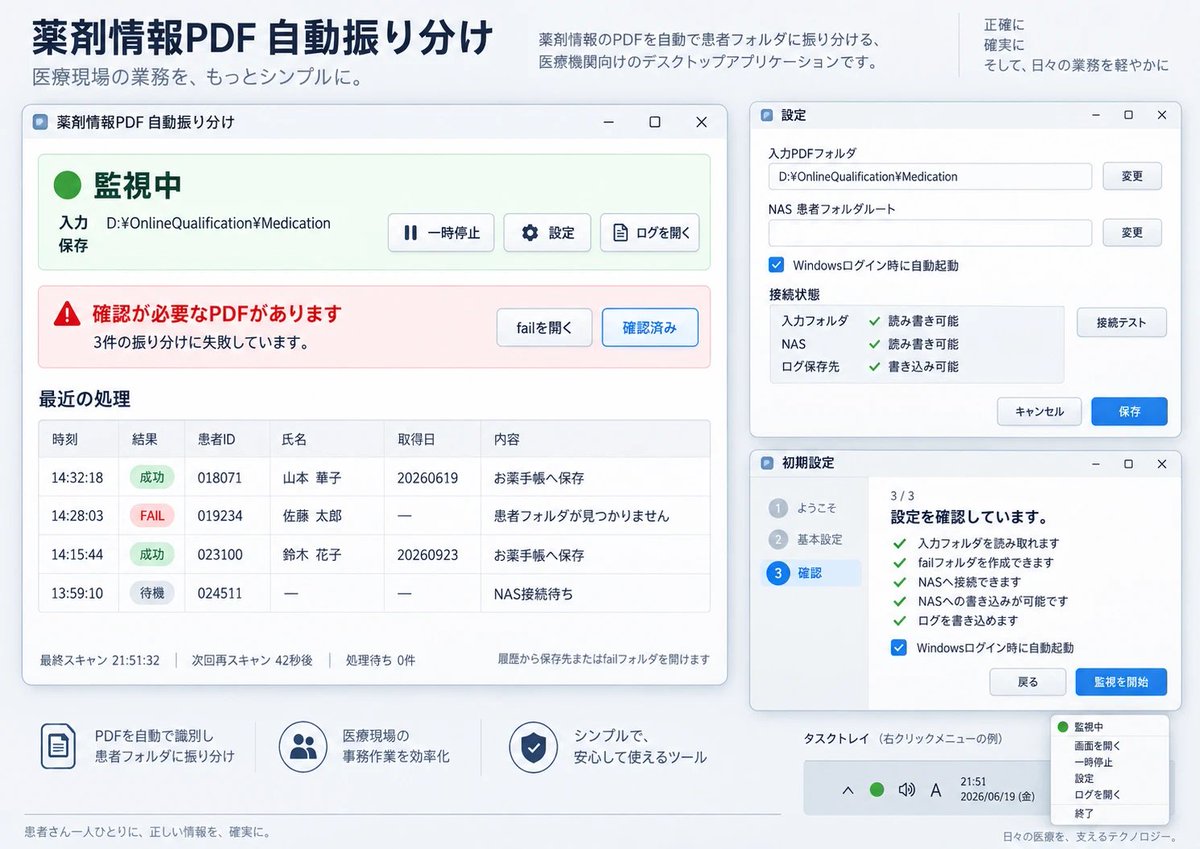Click 最終スキャン 21:51:32 status text
1200x849 pixels.
click(x=100, y=660)
